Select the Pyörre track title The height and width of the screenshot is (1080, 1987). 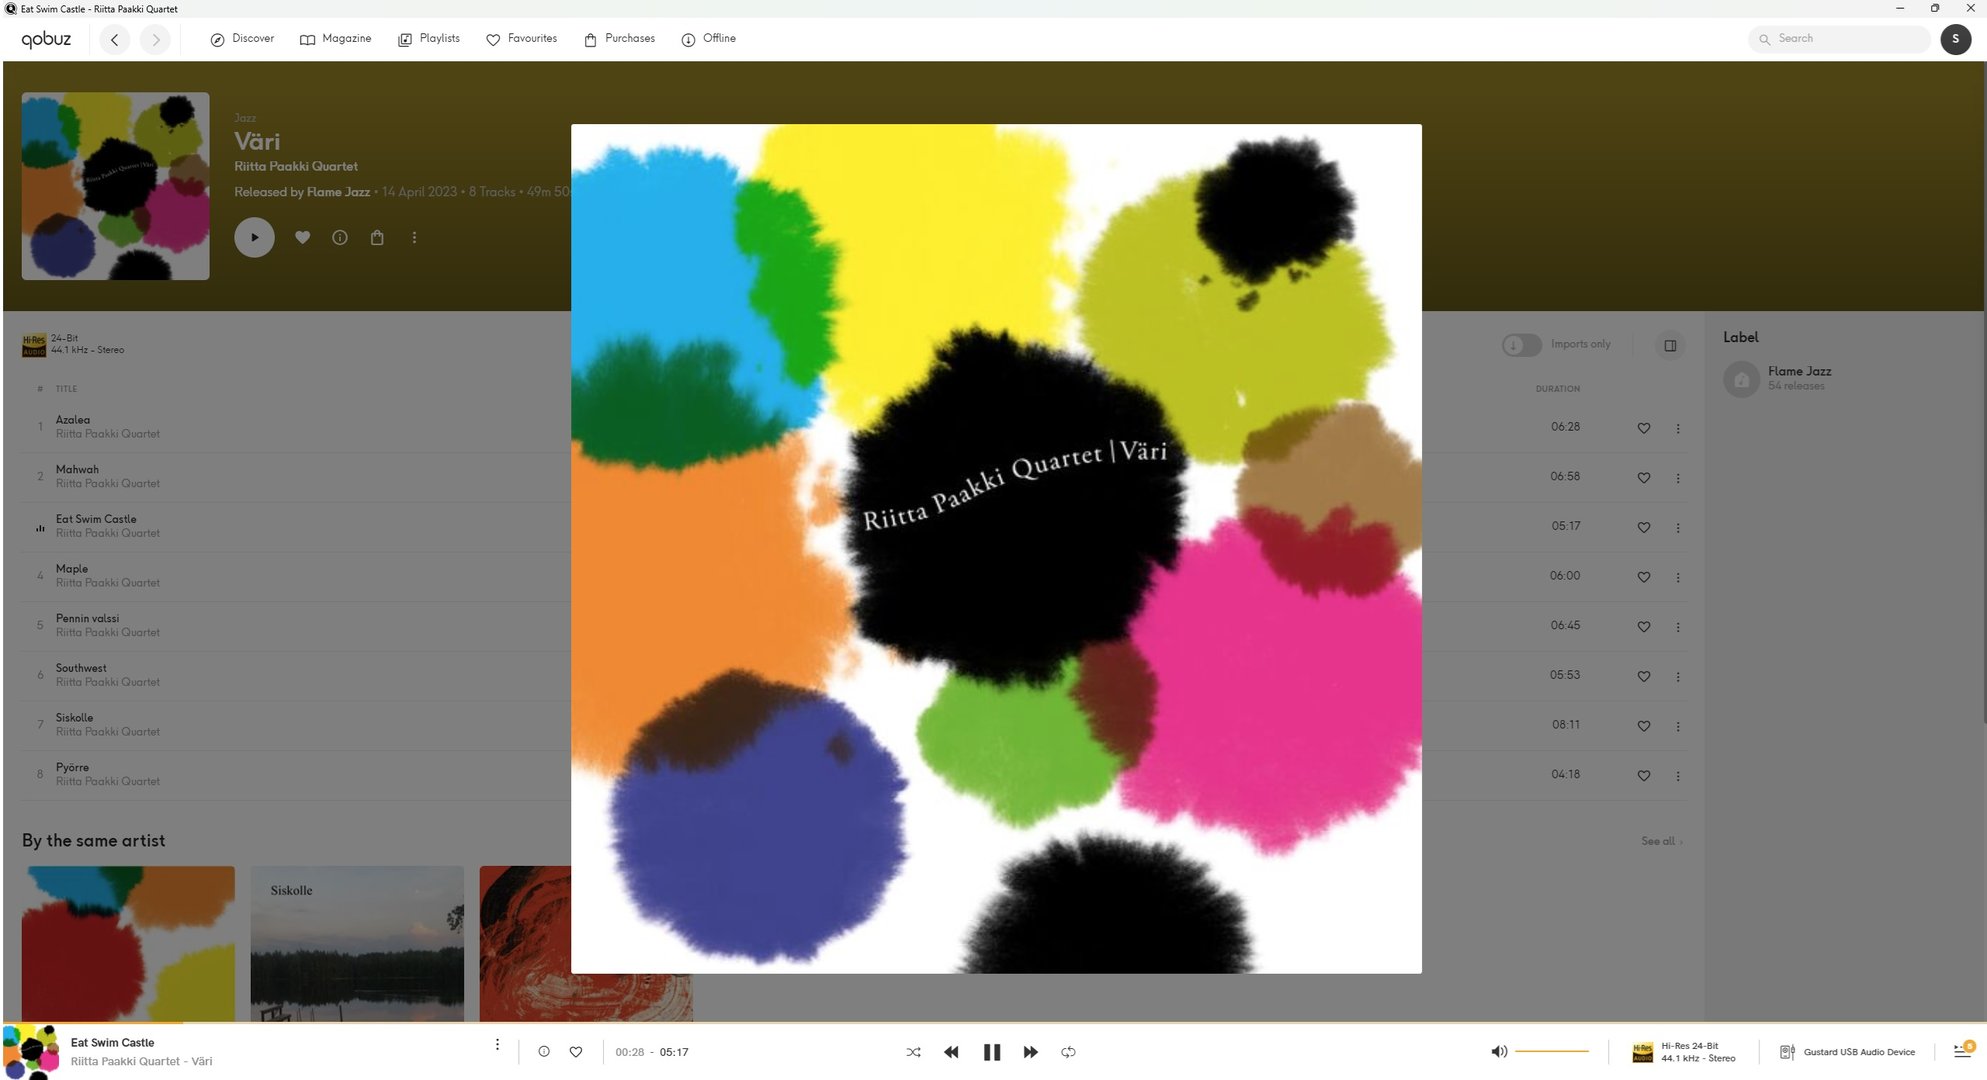pyautogui.click(x=72, y=768)
